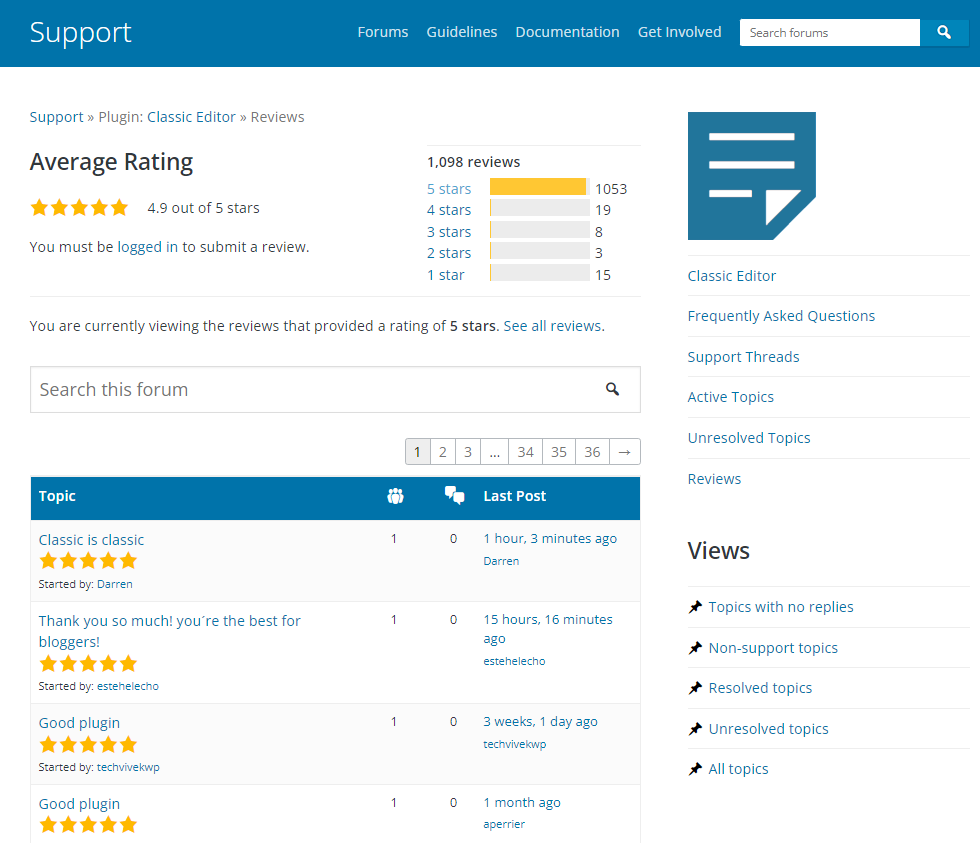Screen dimensions: 980x843
Task: Focus the Search this forum field
Action: click(335, 389)
